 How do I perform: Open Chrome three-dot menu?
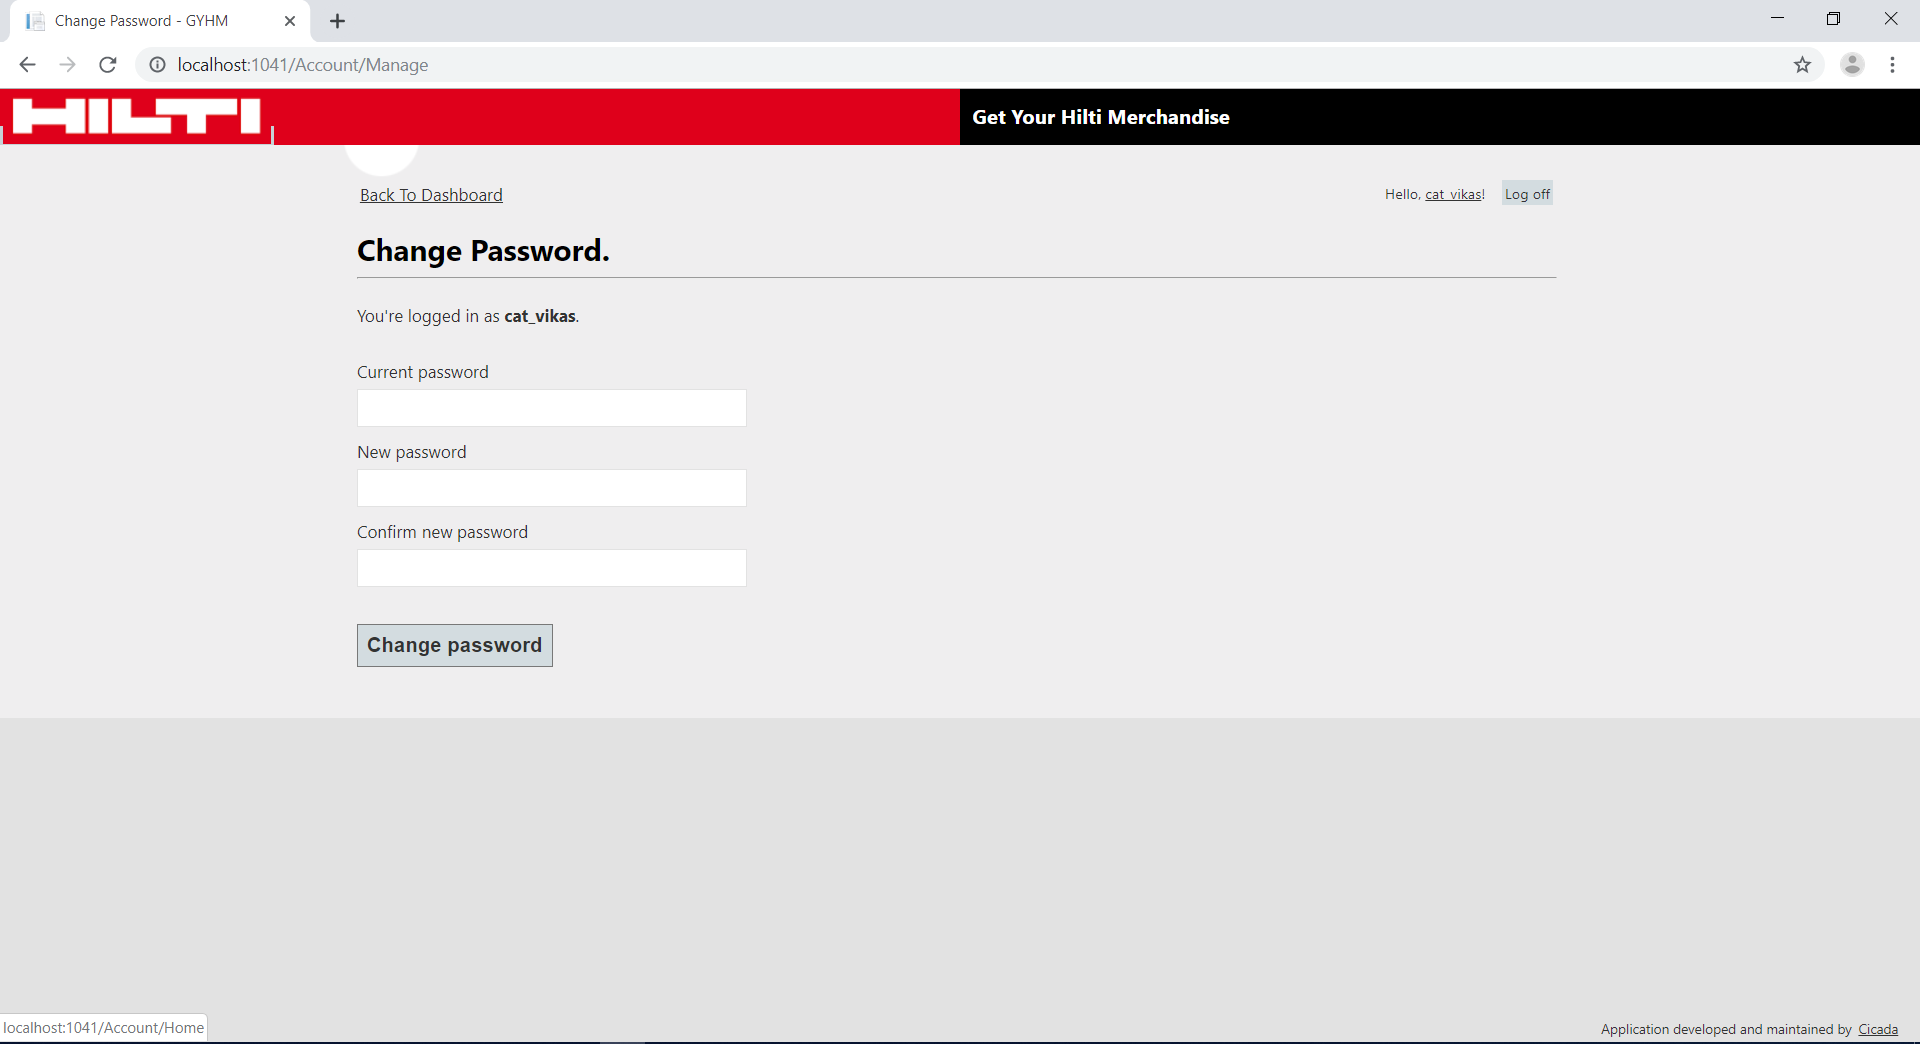click(1892, 65)
